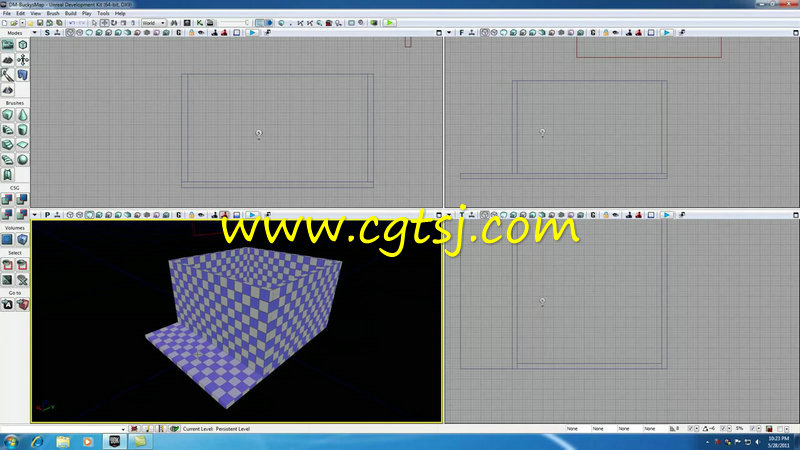Click CSG Intersect button

[8, 214]
